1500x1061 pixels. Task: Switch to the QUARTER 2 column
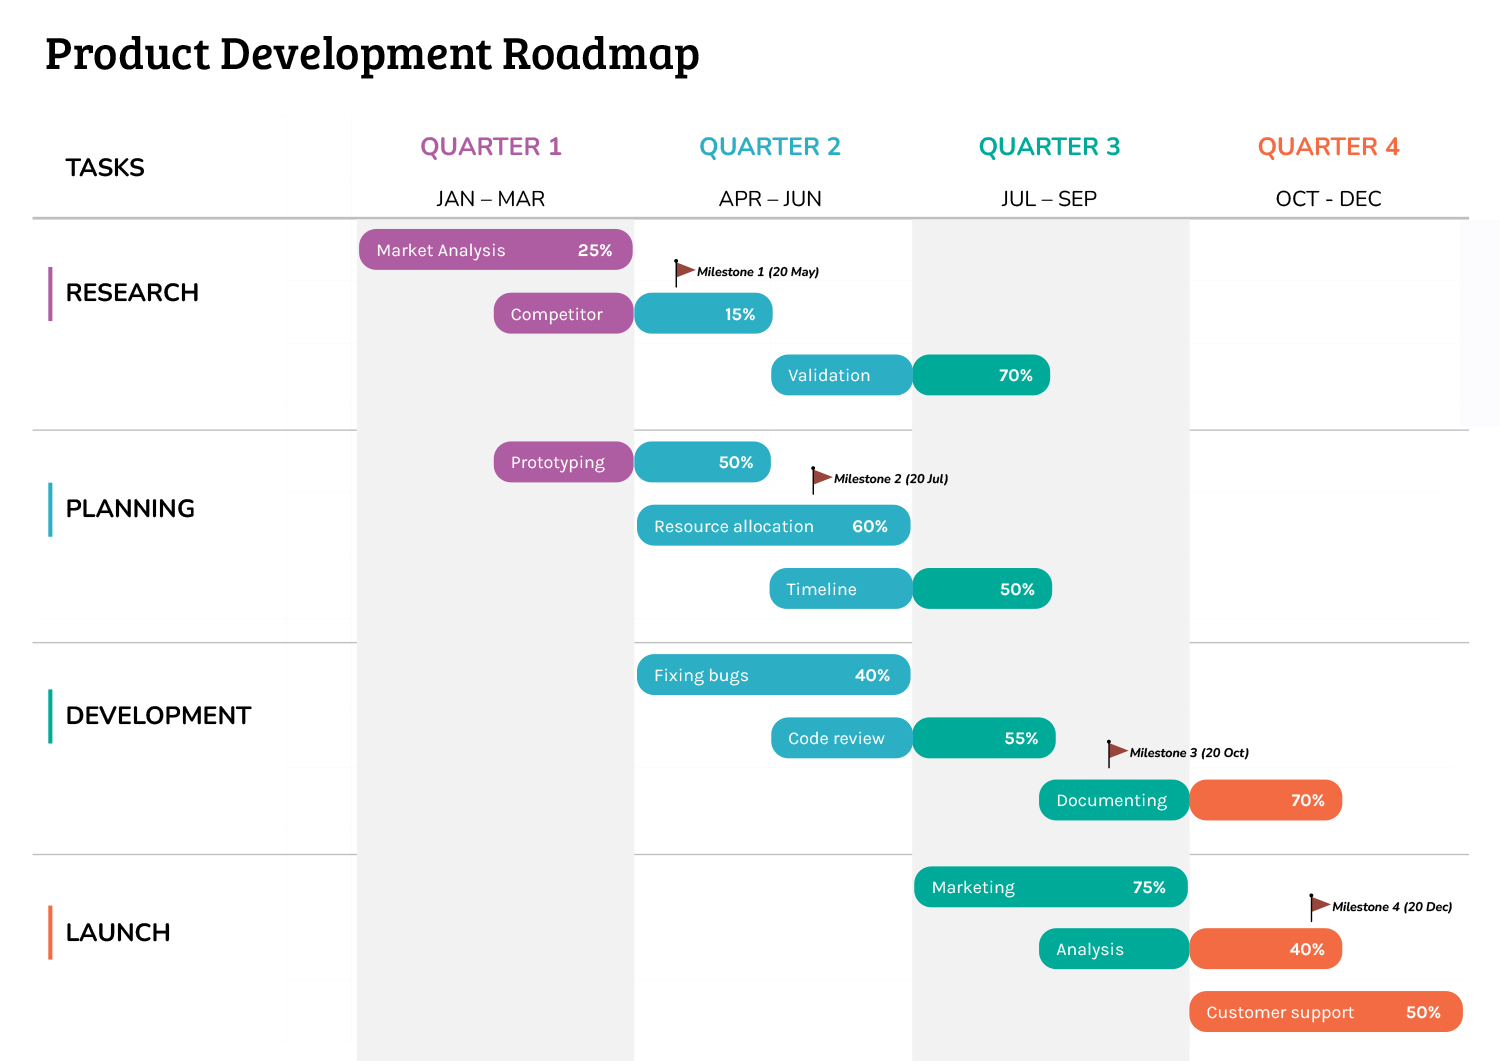tap(770, 146)
